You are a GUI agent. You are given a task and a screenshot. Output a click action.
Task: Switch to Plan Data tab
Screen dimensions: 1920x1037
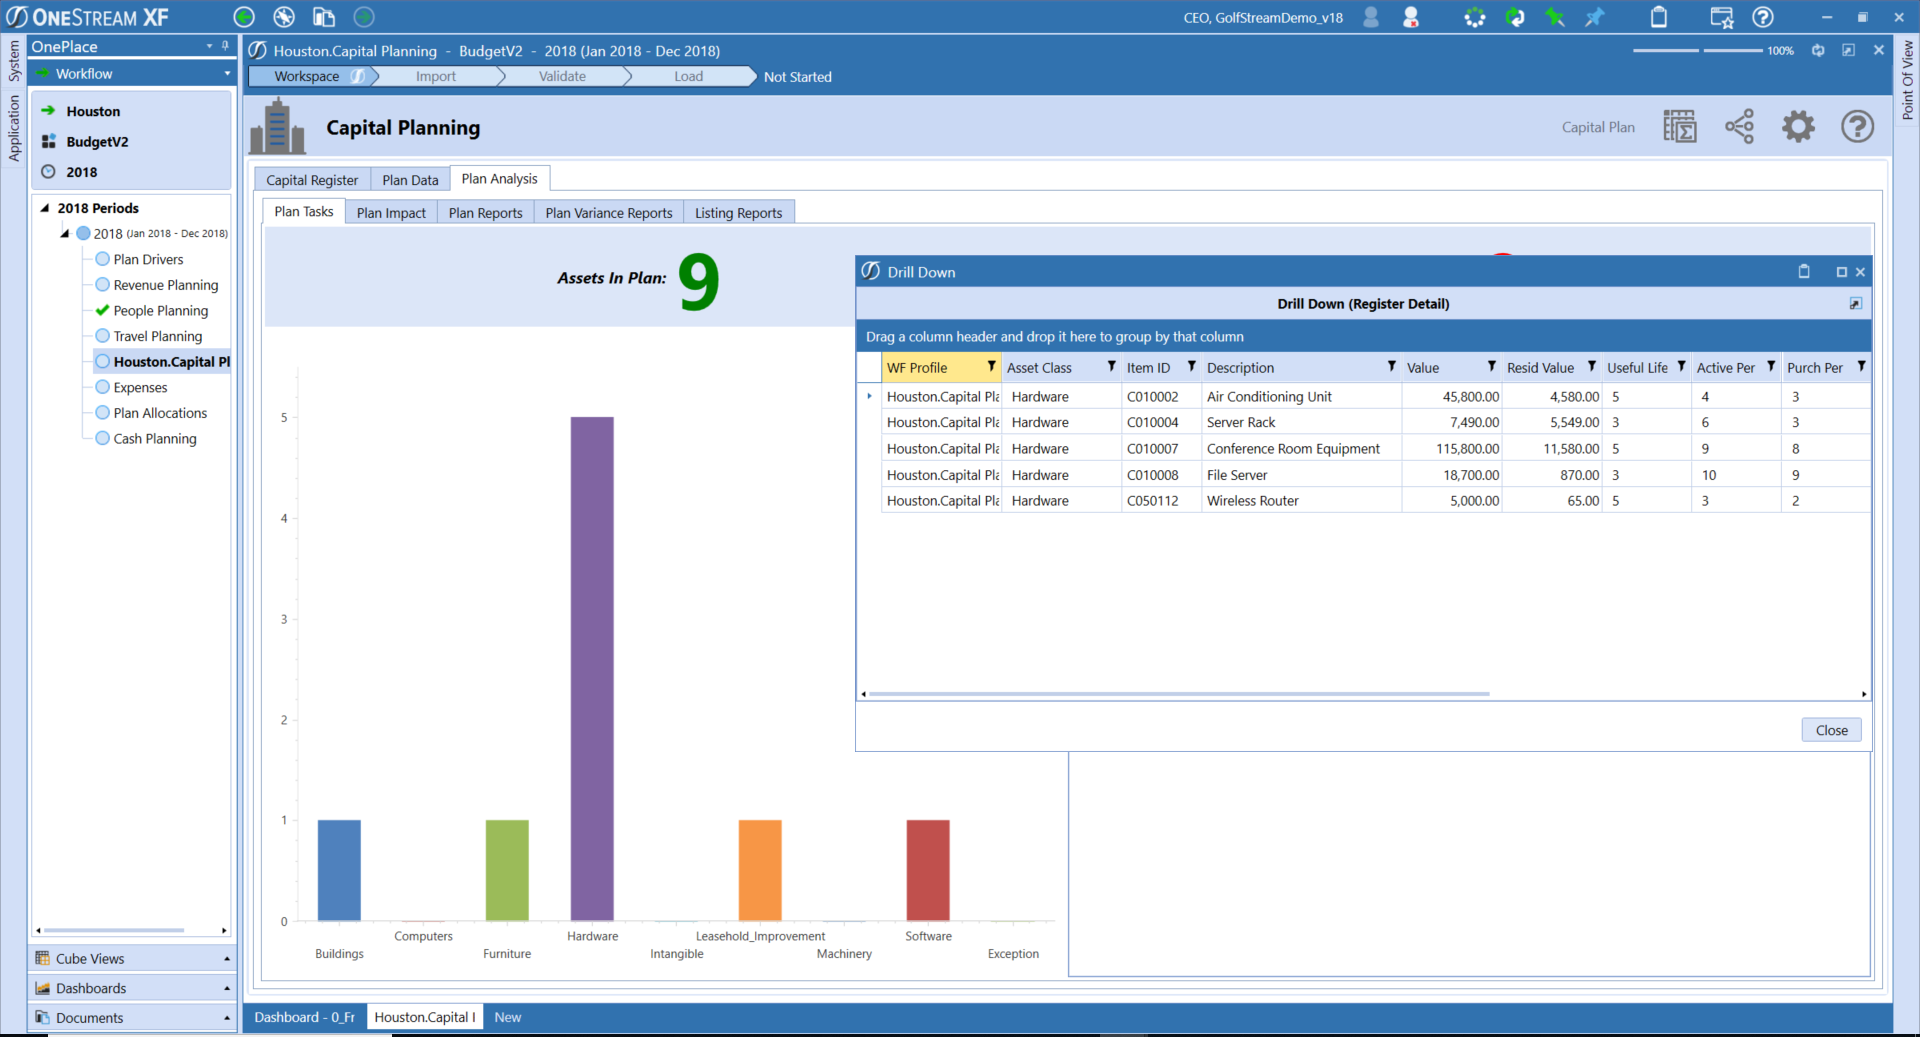[x=410, y=180]
